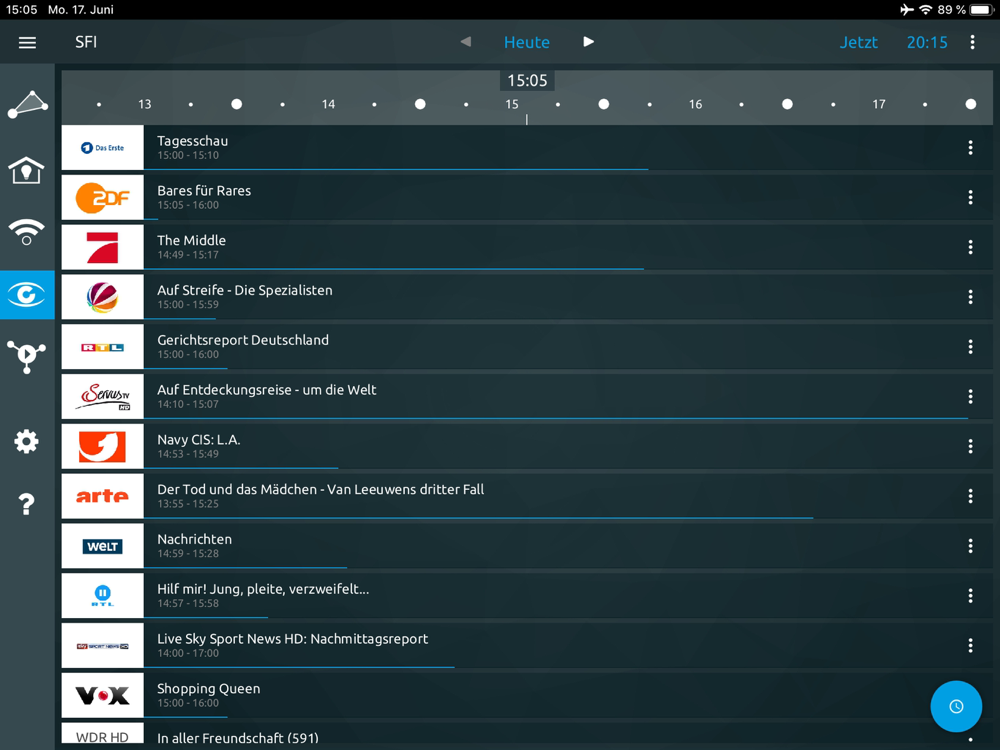Tap the floating clock timer button

[955, 706]
